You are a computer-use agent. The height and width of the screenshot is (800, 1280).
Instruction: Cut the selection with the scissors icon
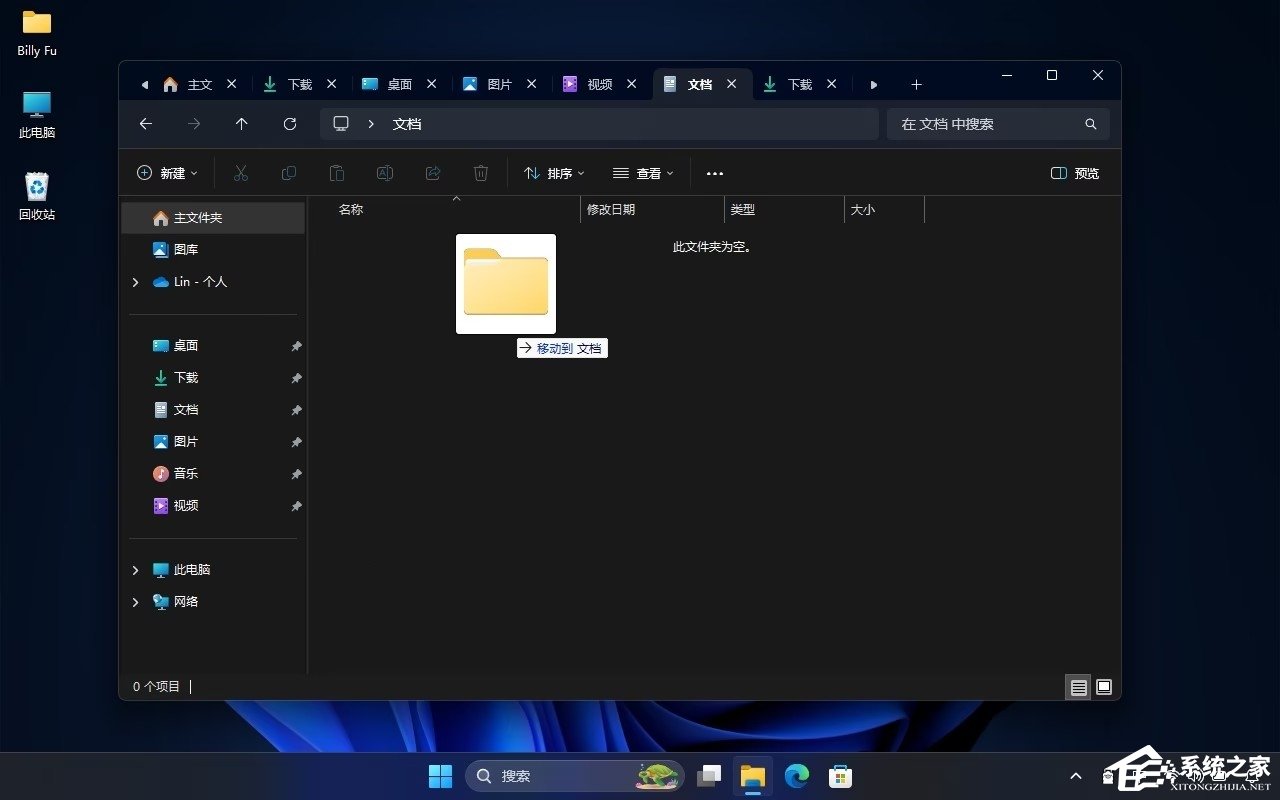(240, 173)
